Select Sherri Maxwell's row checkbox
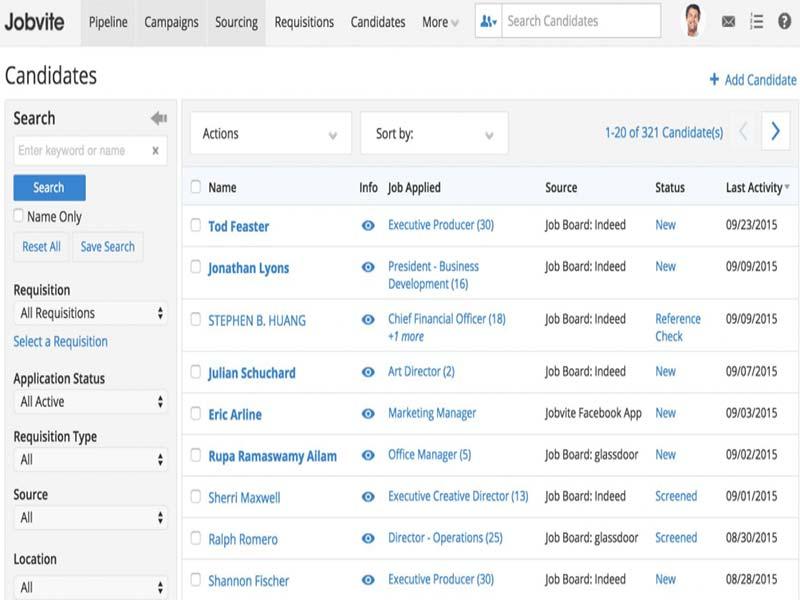 [x=195, y=496]
